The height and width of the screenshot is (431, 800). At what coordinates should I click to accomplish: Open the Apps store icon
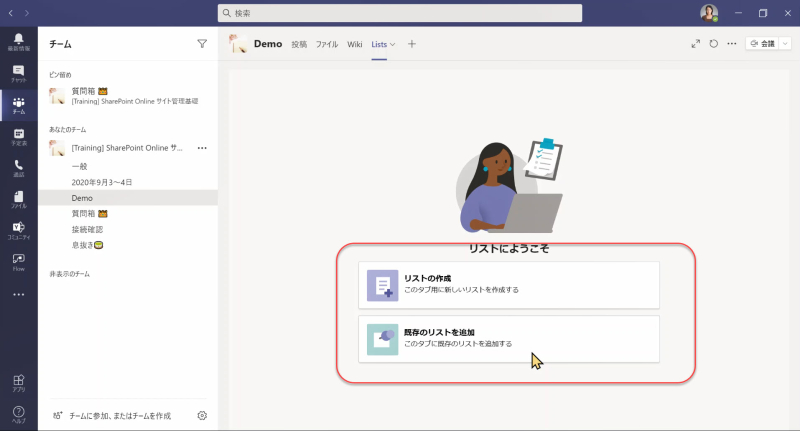[18, 383]
